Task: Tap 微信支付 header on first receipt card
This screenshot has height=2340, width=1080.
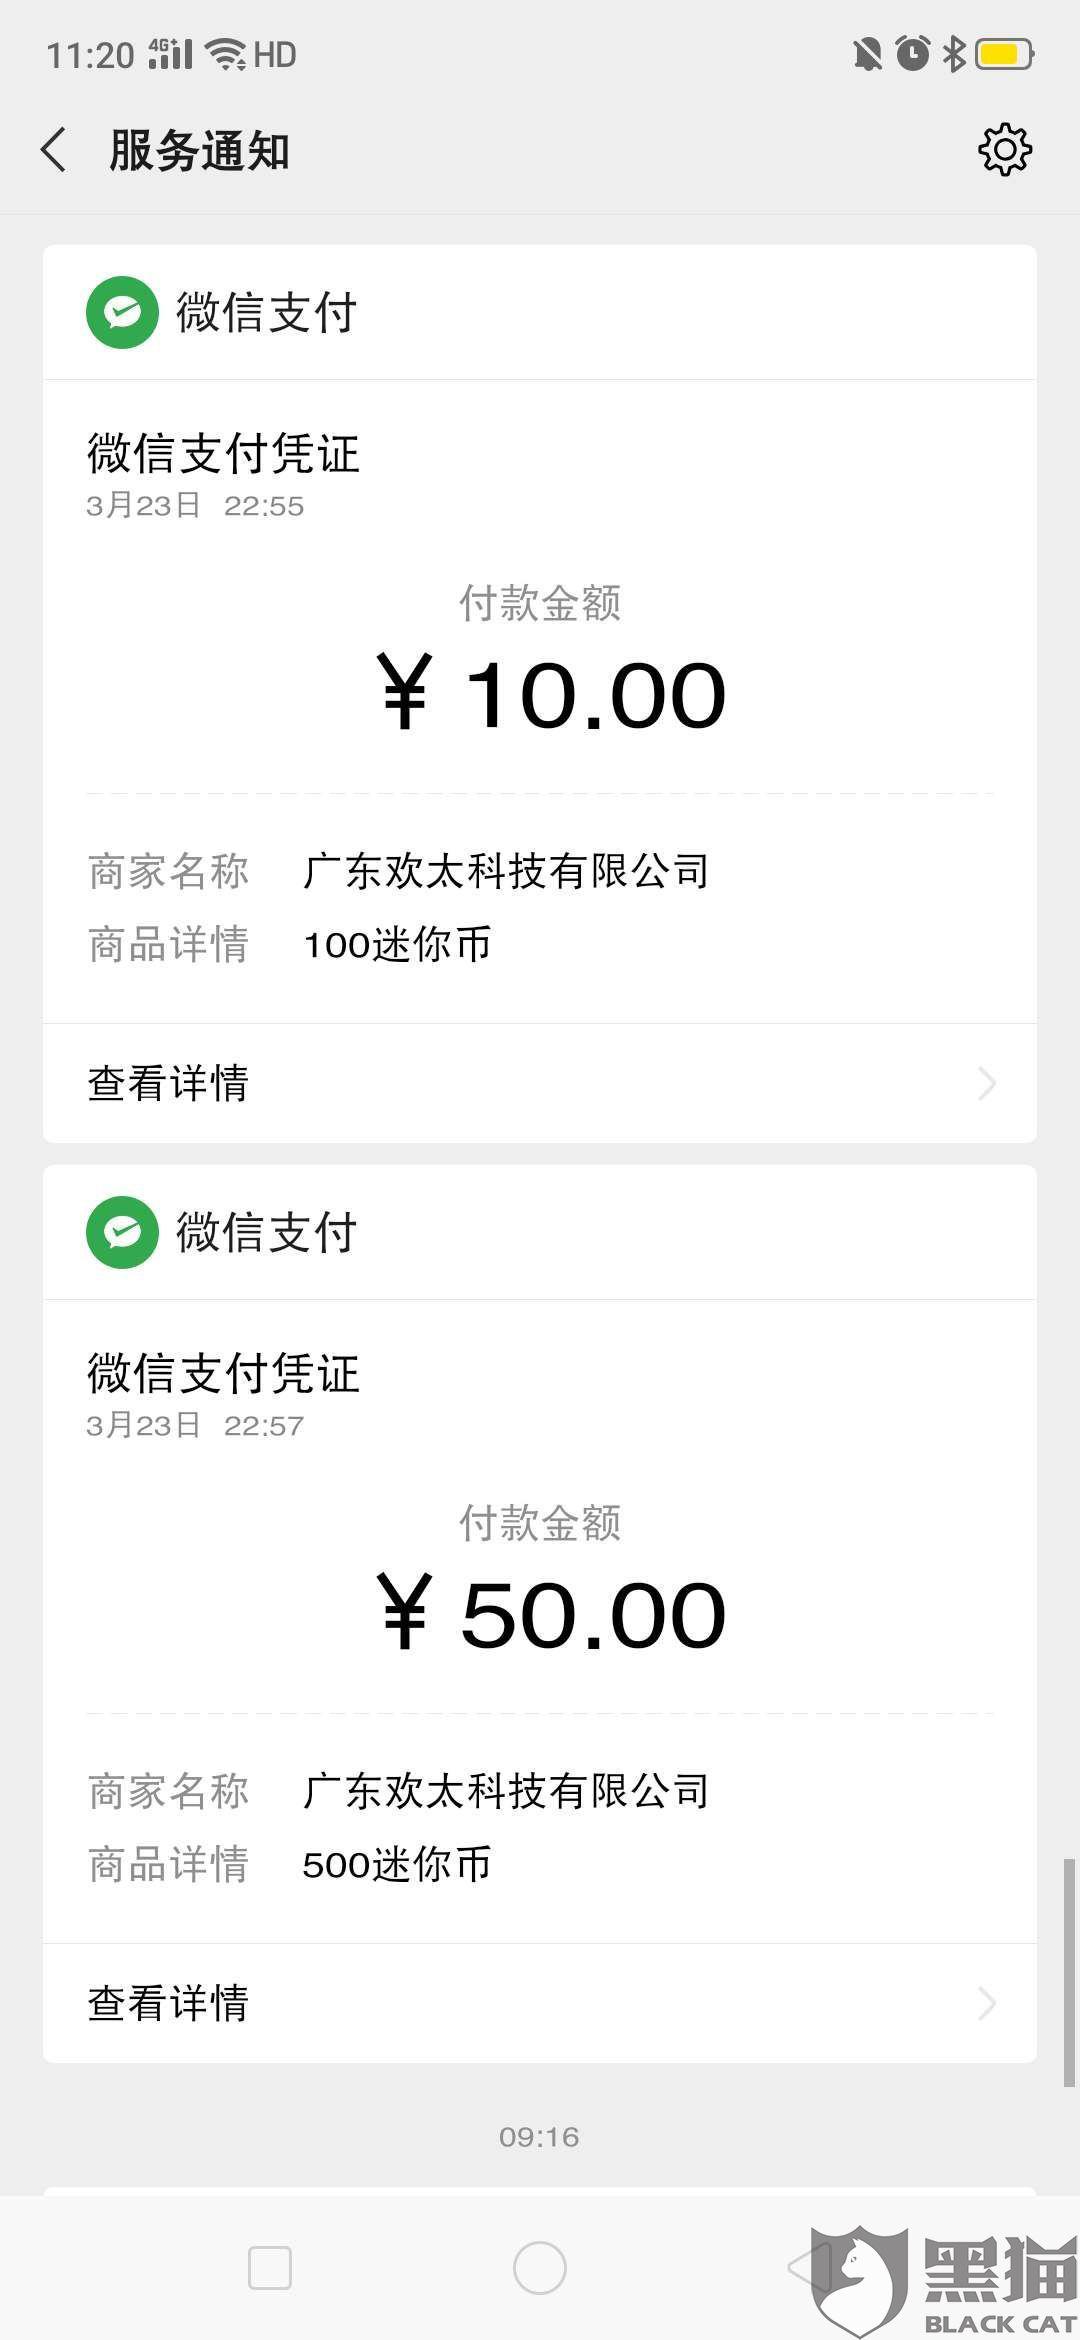Action: point(266,312)
